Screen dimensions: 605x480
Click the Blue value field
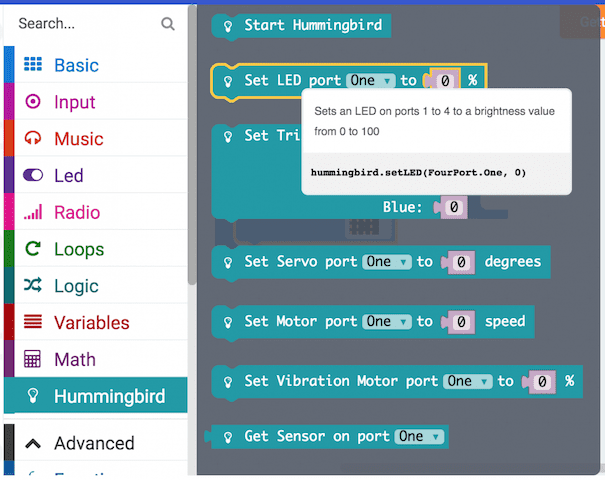tap(453, 207)
